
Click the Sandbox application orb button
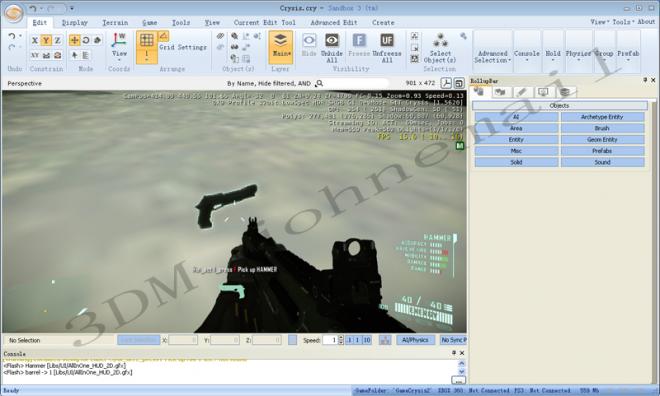[x=14, y=13]
